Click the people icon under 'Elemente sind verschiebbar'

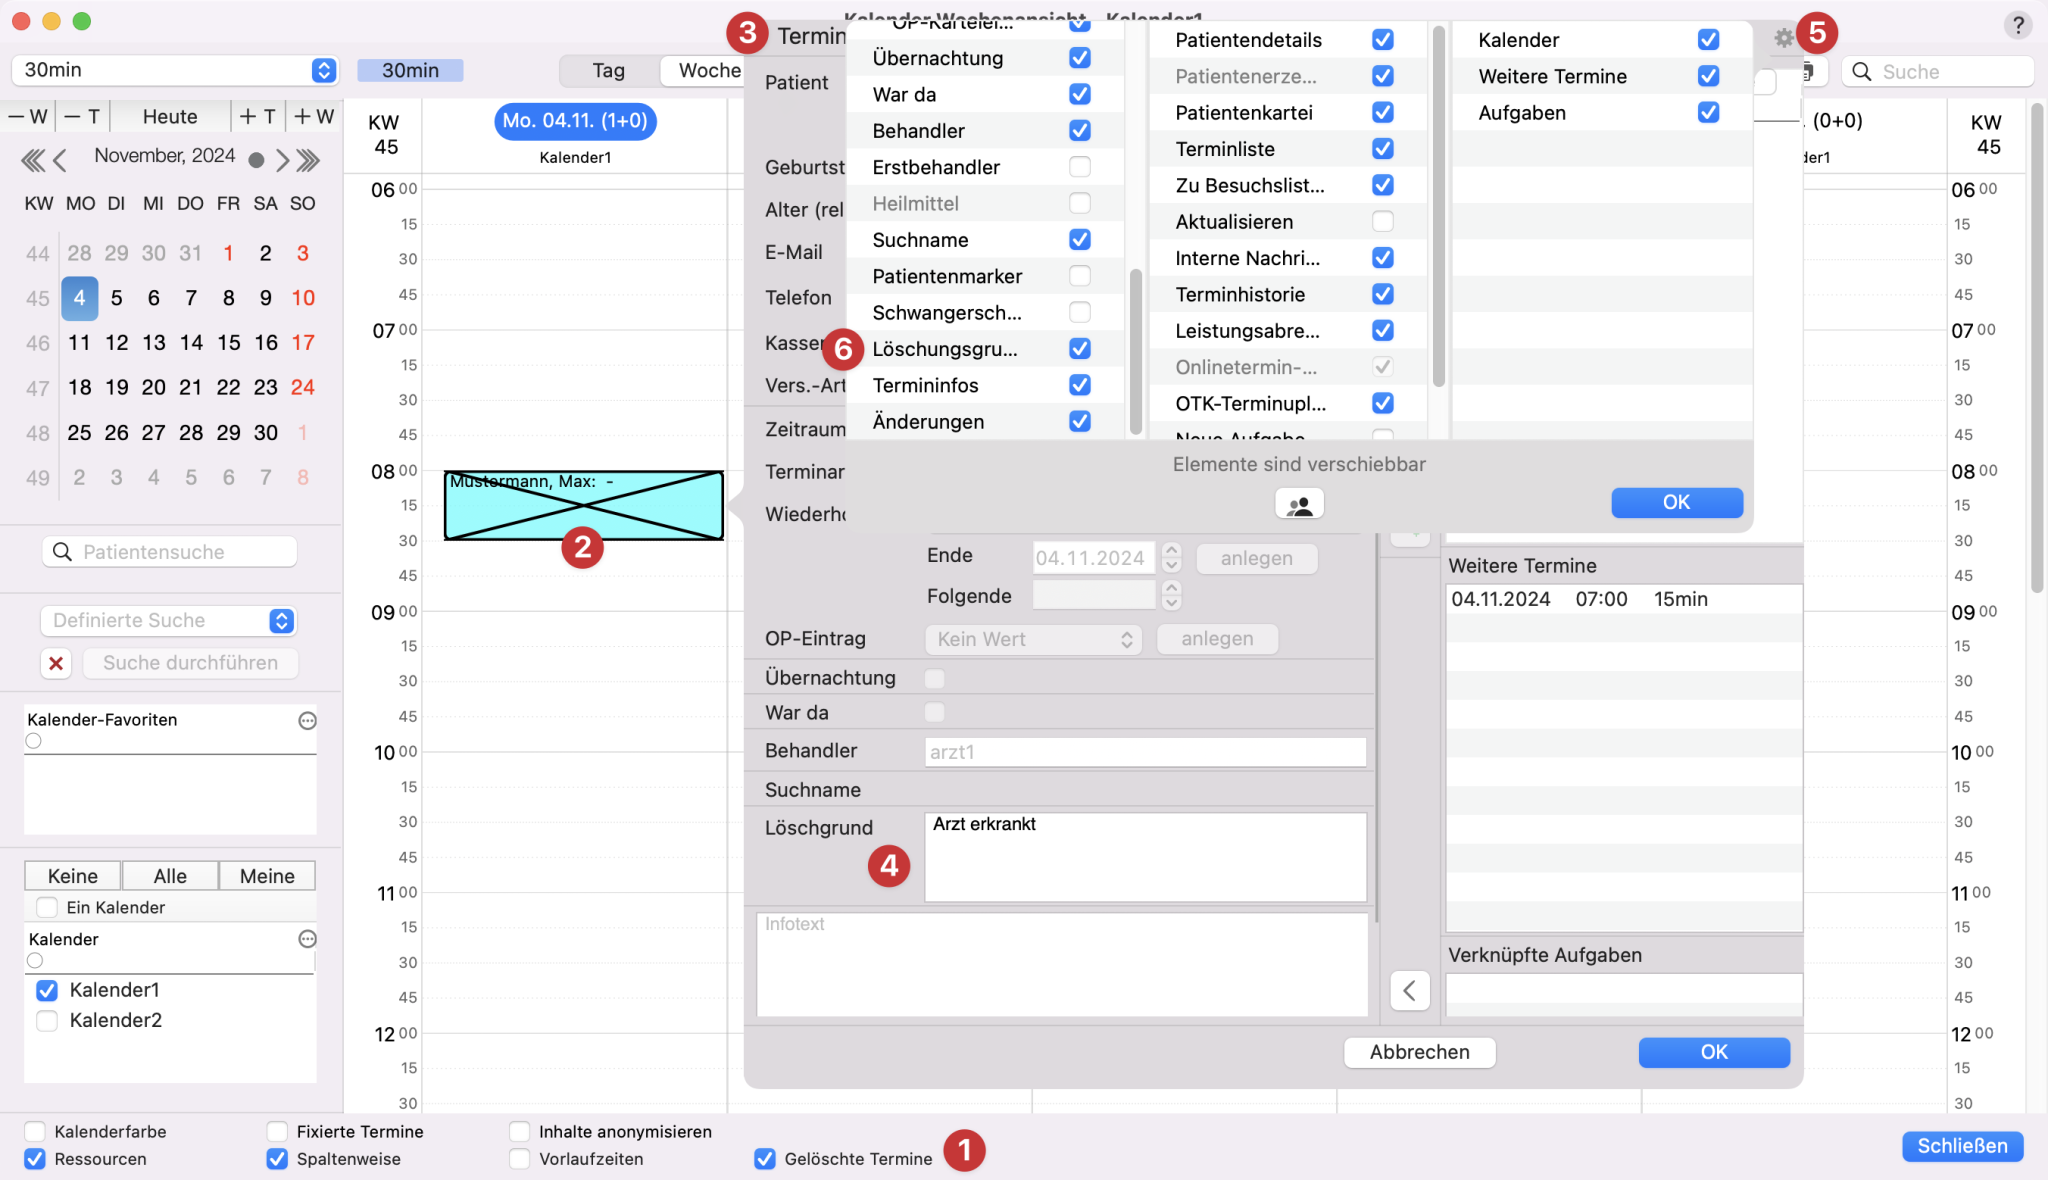[x=1299, y=505]
